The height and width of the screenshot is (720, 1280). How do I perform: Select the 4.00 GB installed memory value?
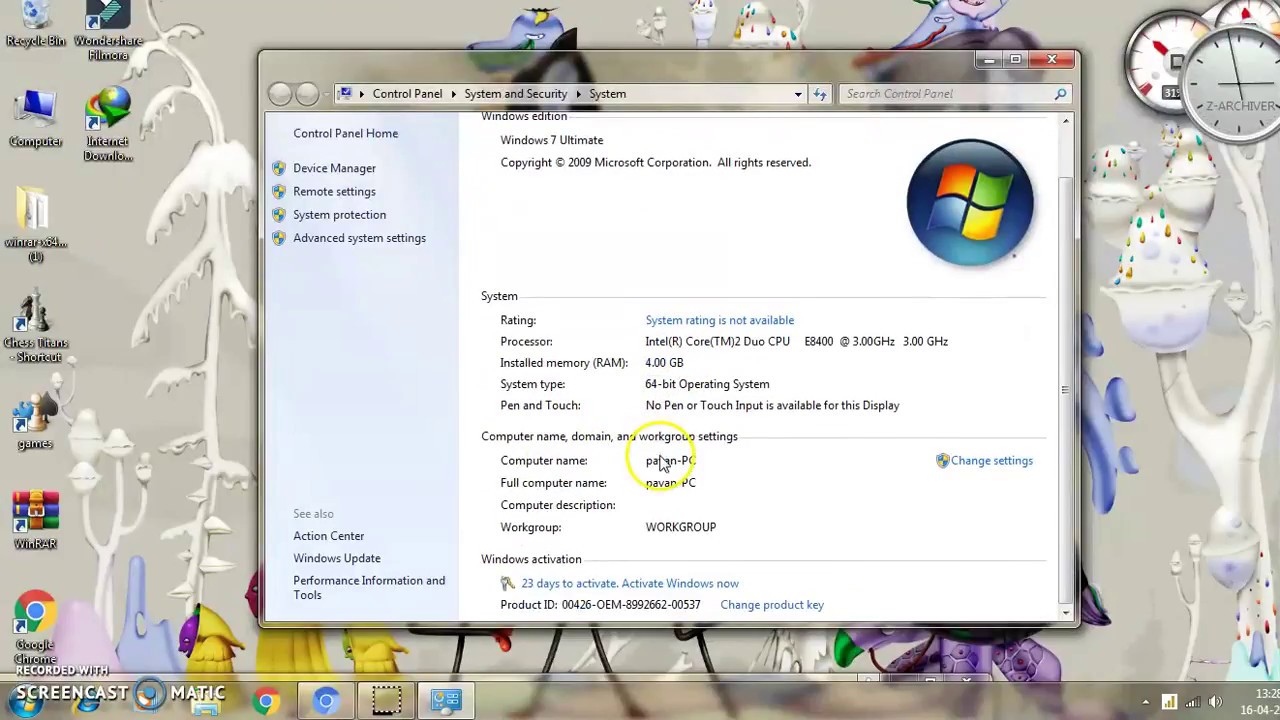664,363
